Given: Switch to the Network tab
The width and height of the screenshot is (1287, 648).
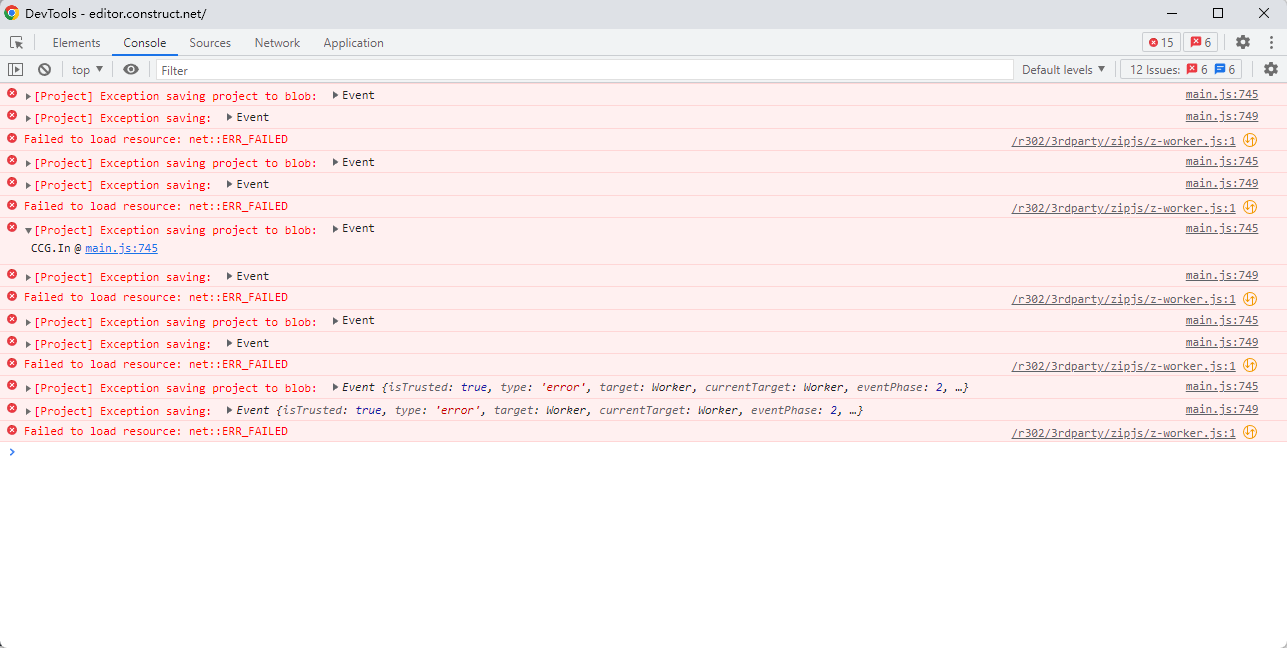Looking at the screenshot, I should point(277,42).
